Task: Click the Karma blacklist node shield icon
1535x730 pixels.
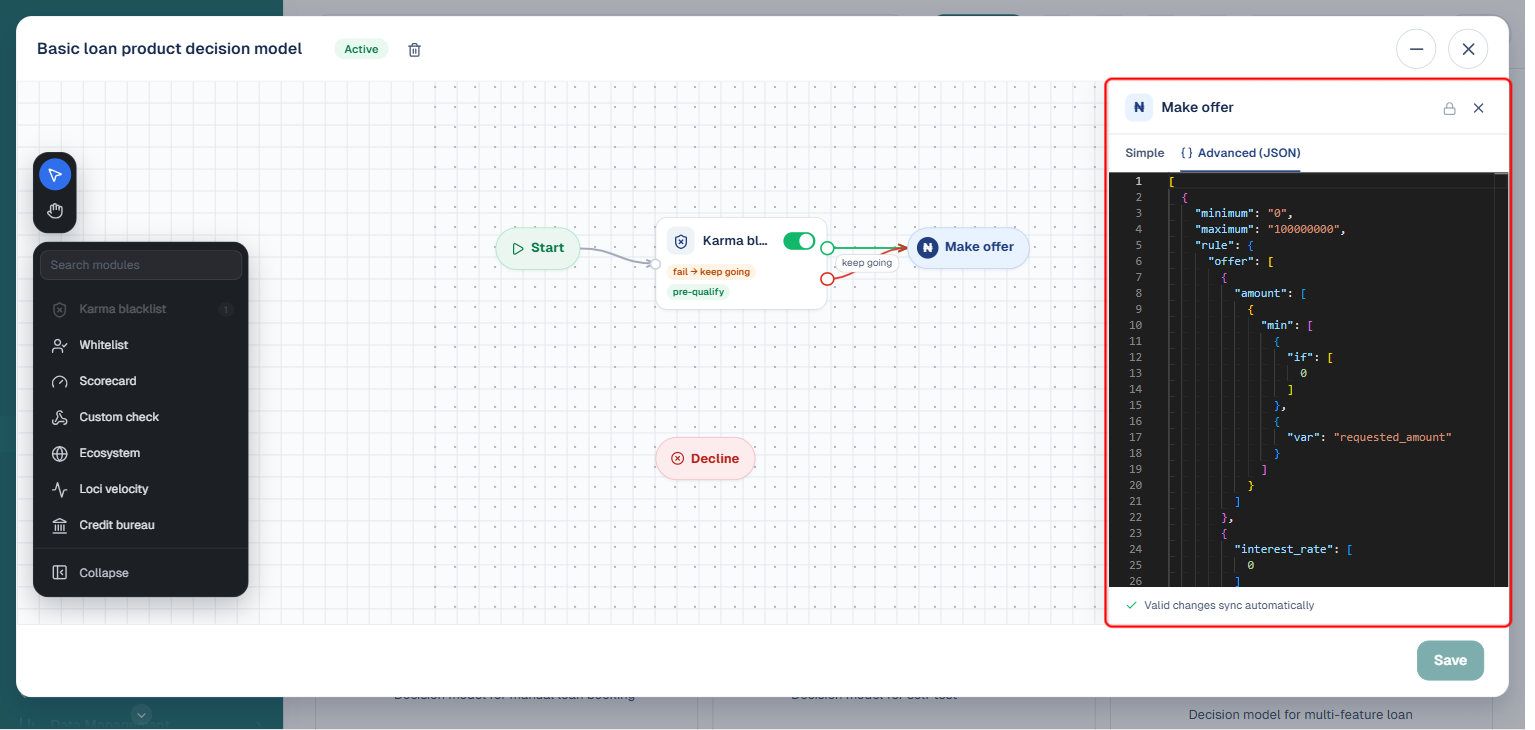Action: coord(681,241)
